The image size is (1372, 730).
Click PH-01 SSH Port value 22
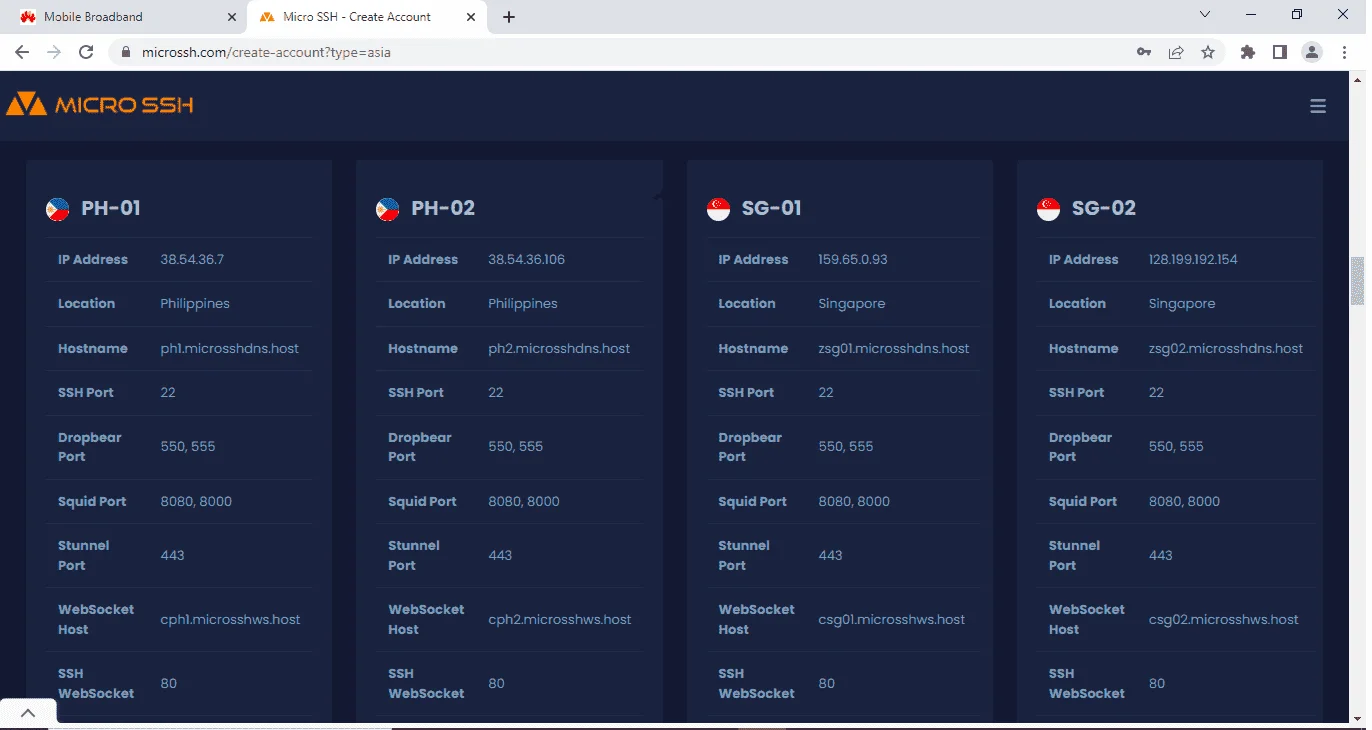[x=168, y=393]
